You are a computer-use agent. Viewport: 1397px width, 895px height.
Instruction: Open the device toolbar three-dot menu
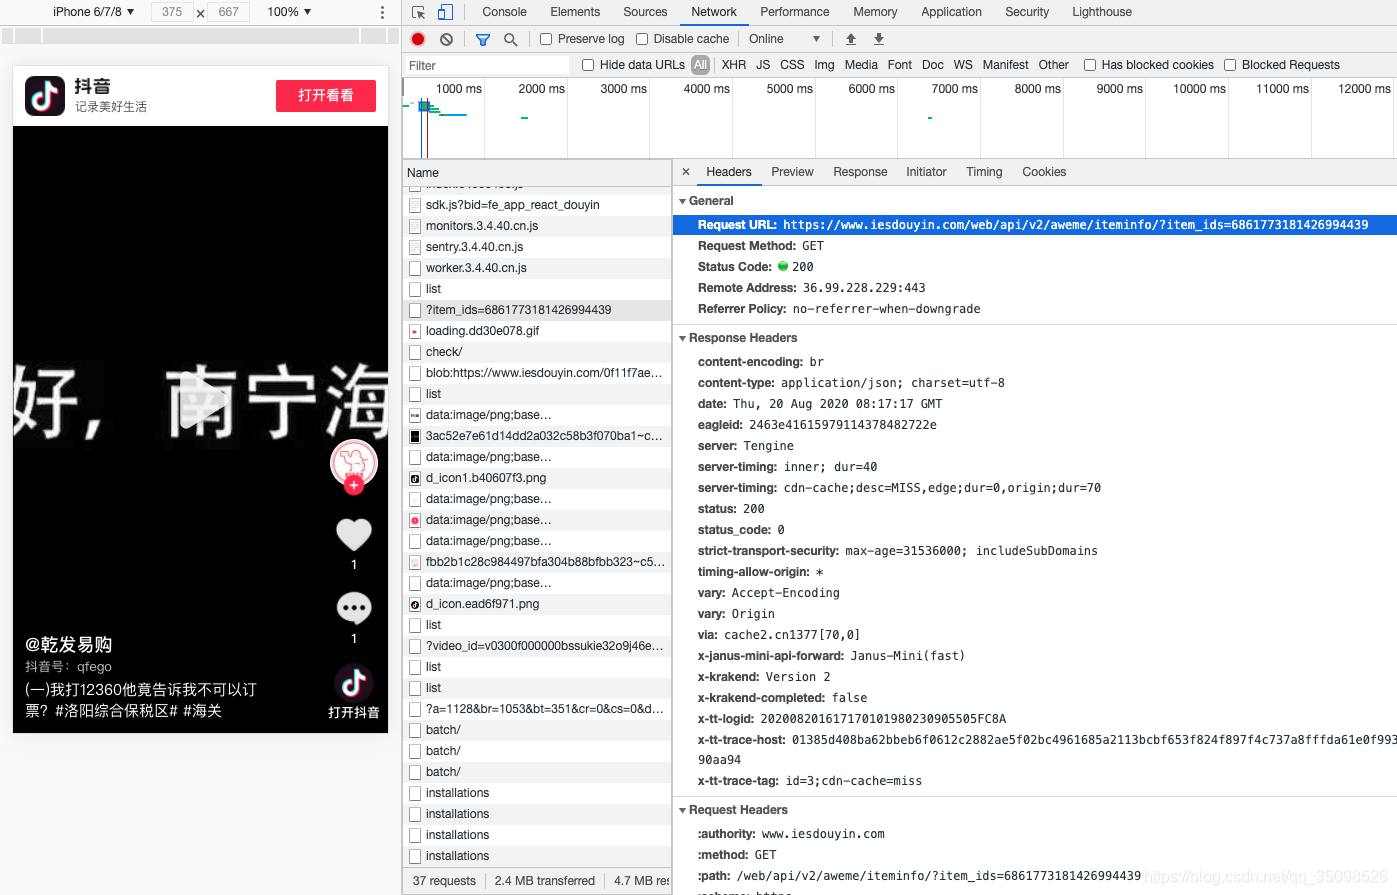point(382,12)
